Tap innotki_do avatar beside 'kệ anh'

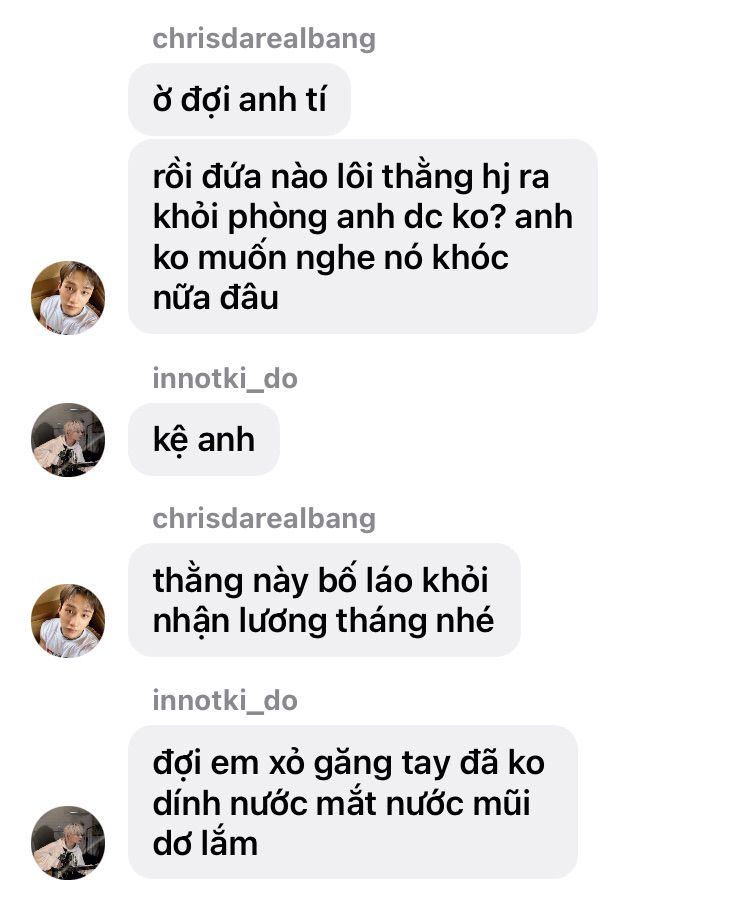(68, 440)
